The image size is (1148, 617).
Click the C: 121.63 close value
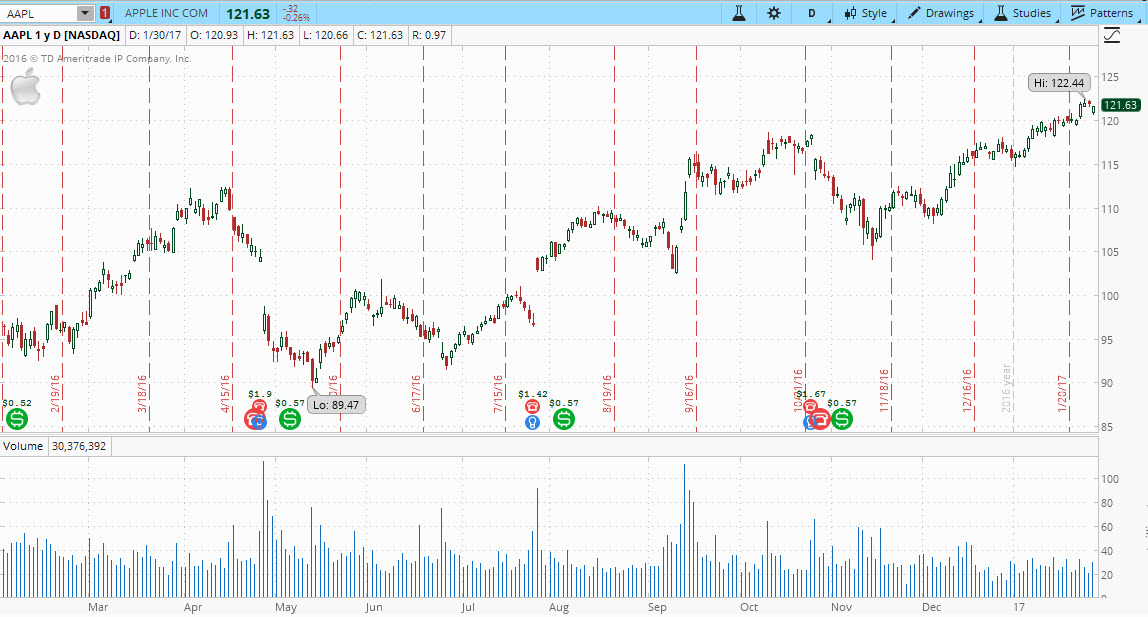point(380,35)
